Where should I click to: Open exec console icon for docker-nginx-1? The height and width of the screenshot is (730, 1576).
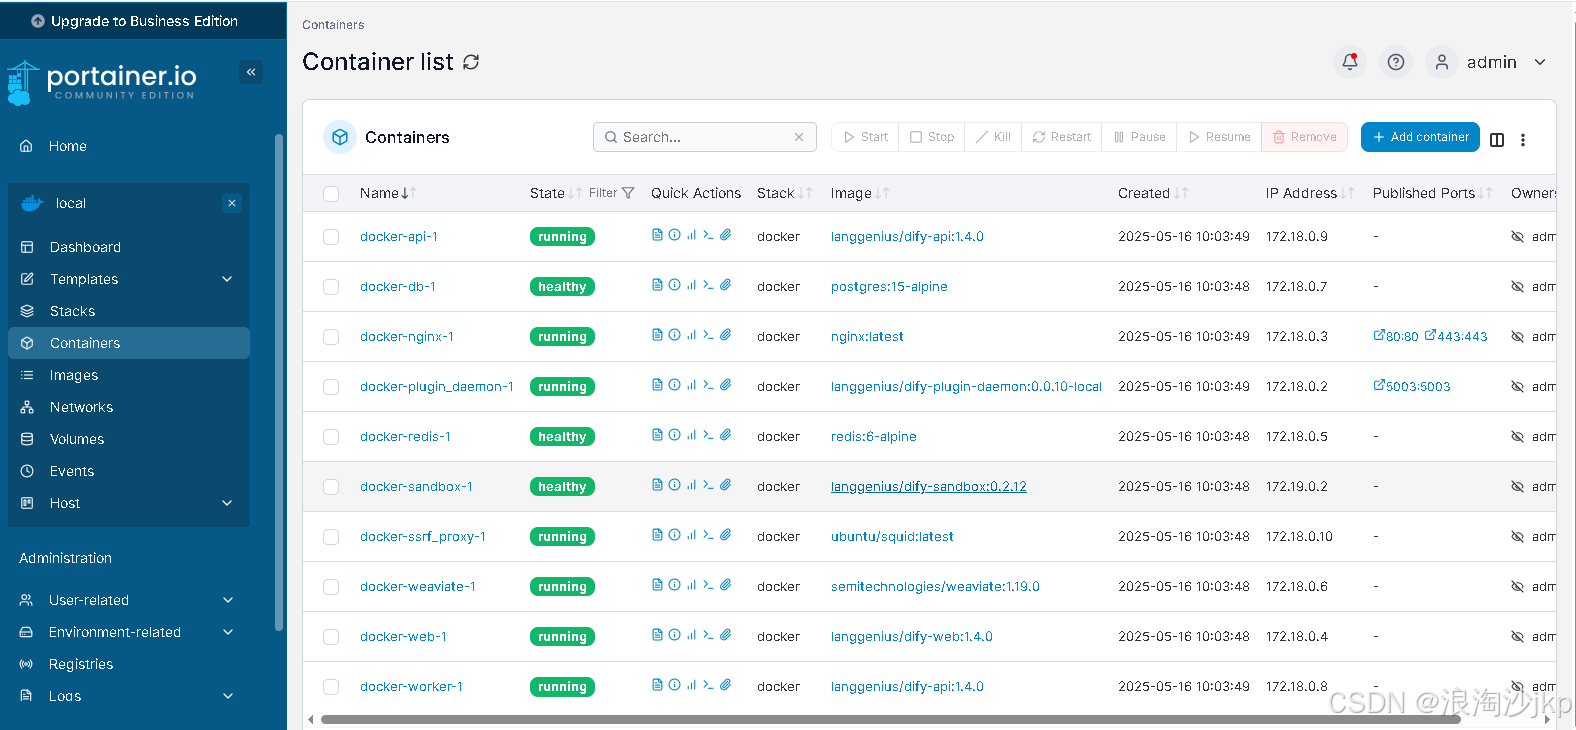(x=708, y=335)
